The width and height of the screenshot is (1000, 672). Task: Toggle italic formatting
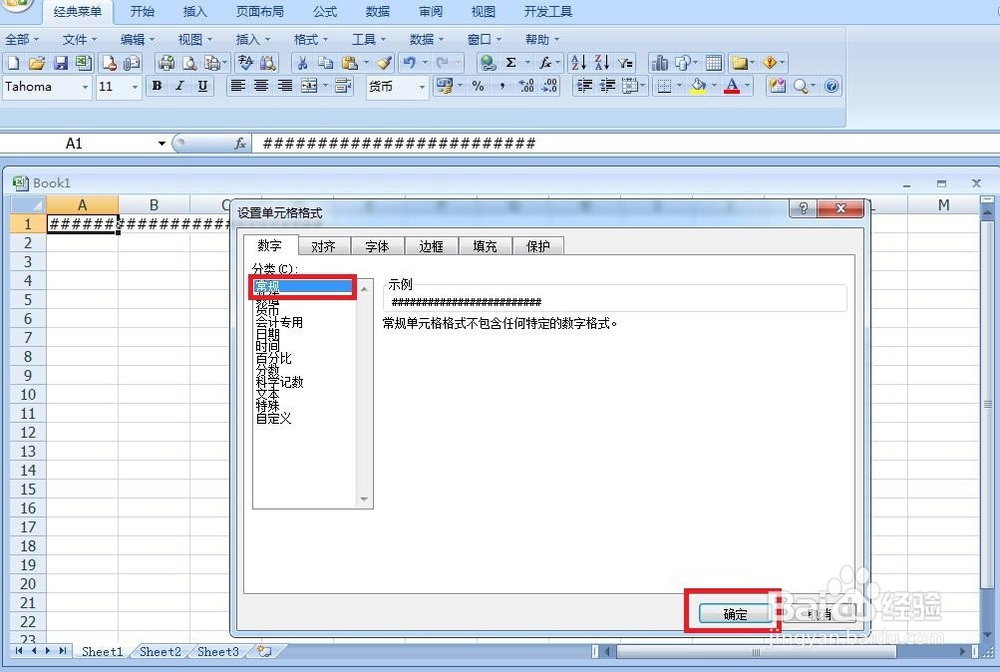coord(180,86)
